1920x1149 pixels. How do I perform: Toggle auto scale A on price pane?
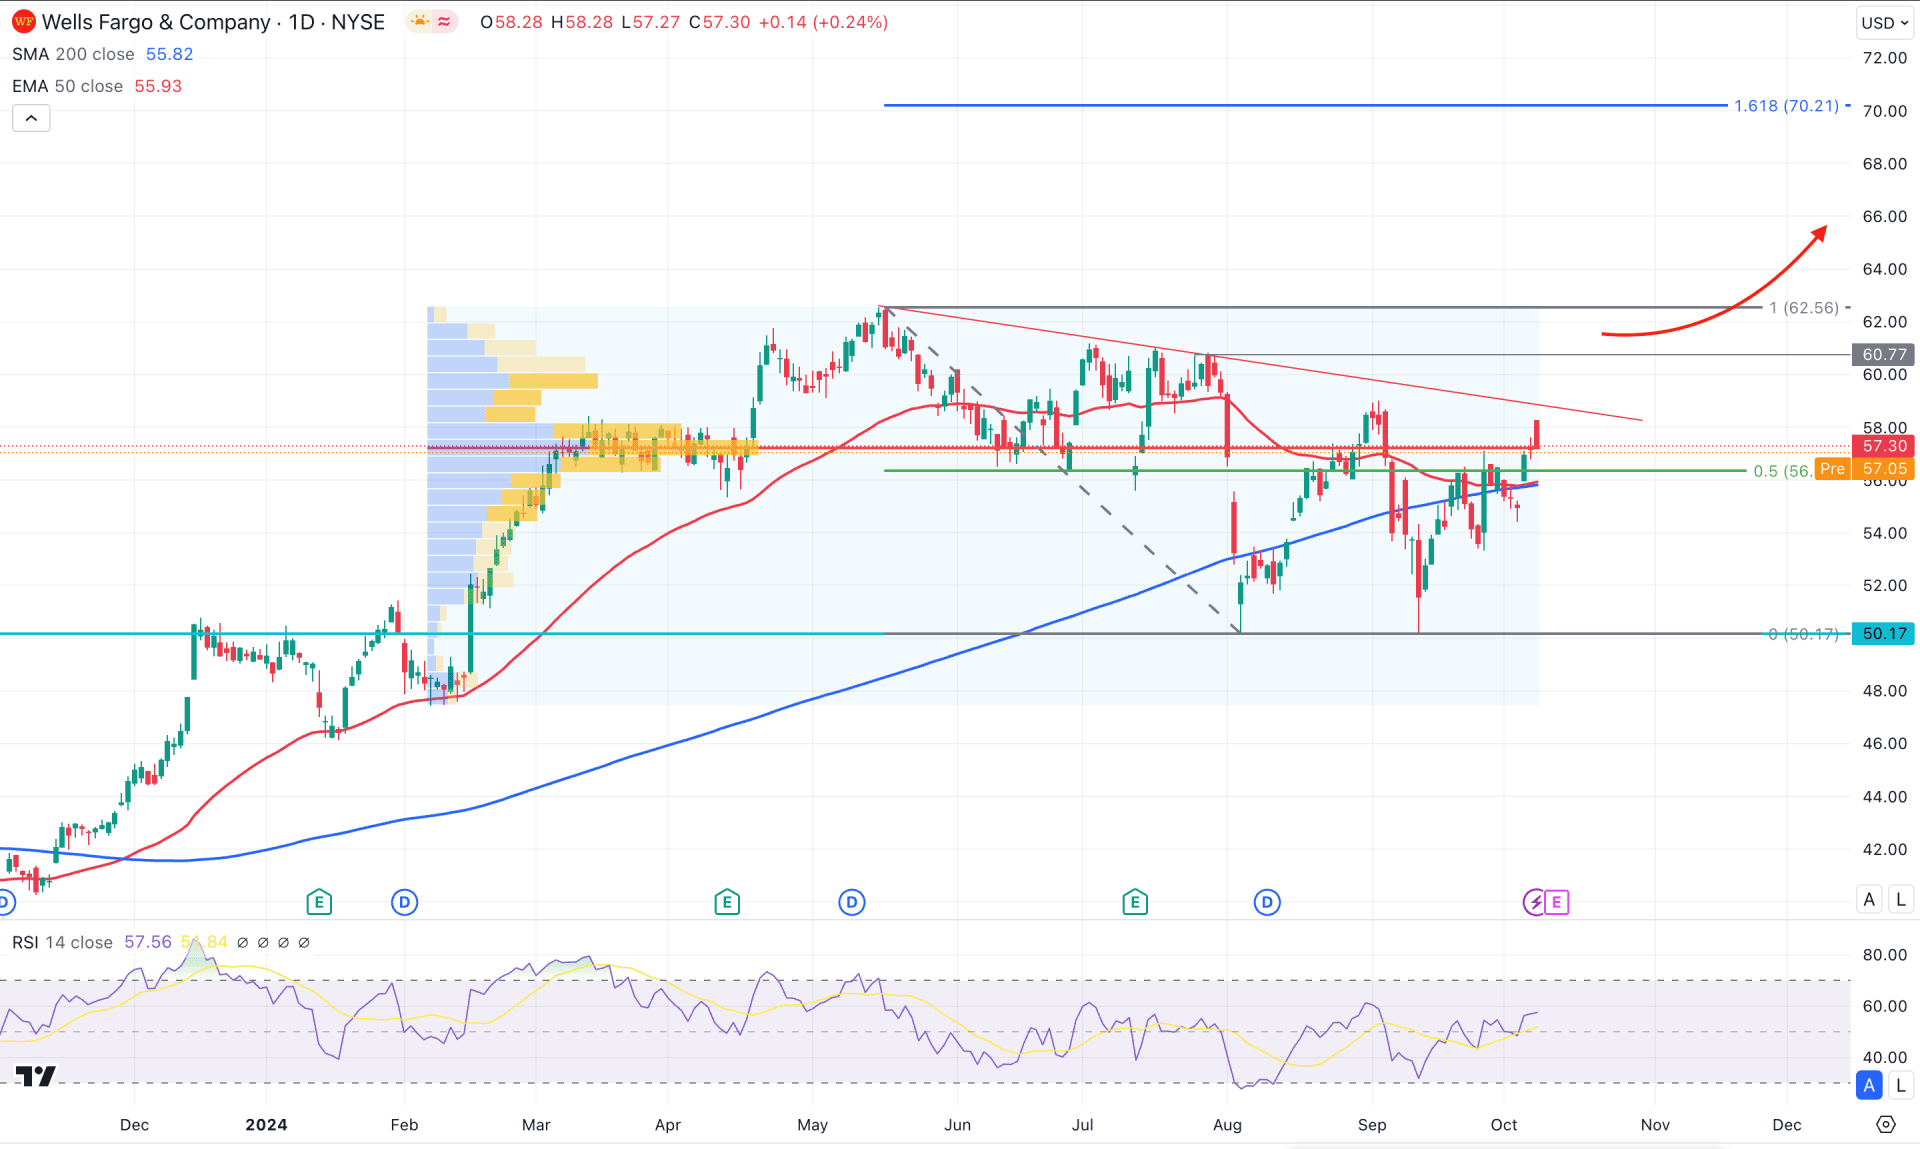point(1869,899)
